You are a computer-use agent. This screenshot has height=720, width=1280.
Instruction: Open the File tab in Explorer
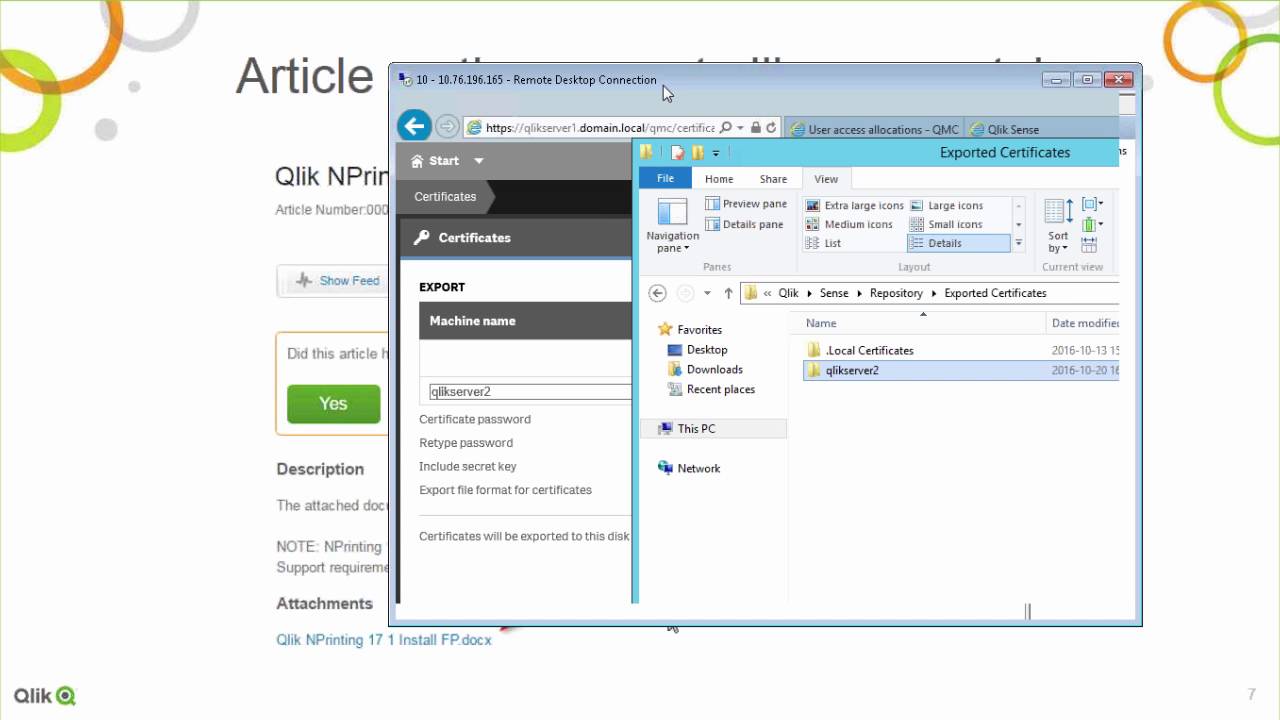[665, 178]
